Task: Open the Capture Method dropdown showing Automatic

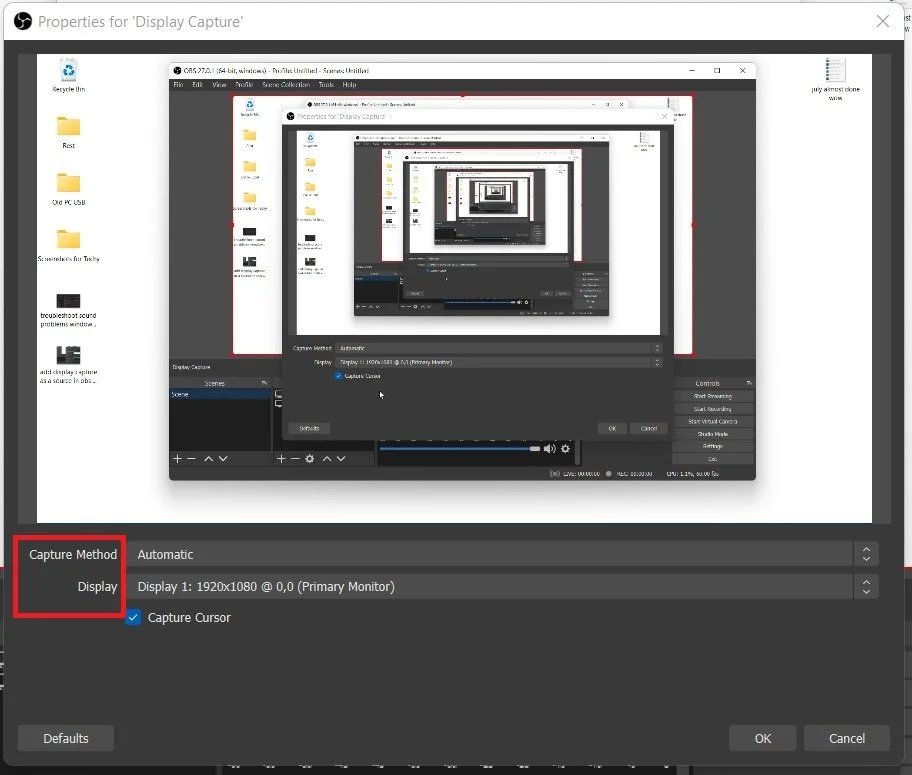Action: pyautogui.click(x=503, y=554)
